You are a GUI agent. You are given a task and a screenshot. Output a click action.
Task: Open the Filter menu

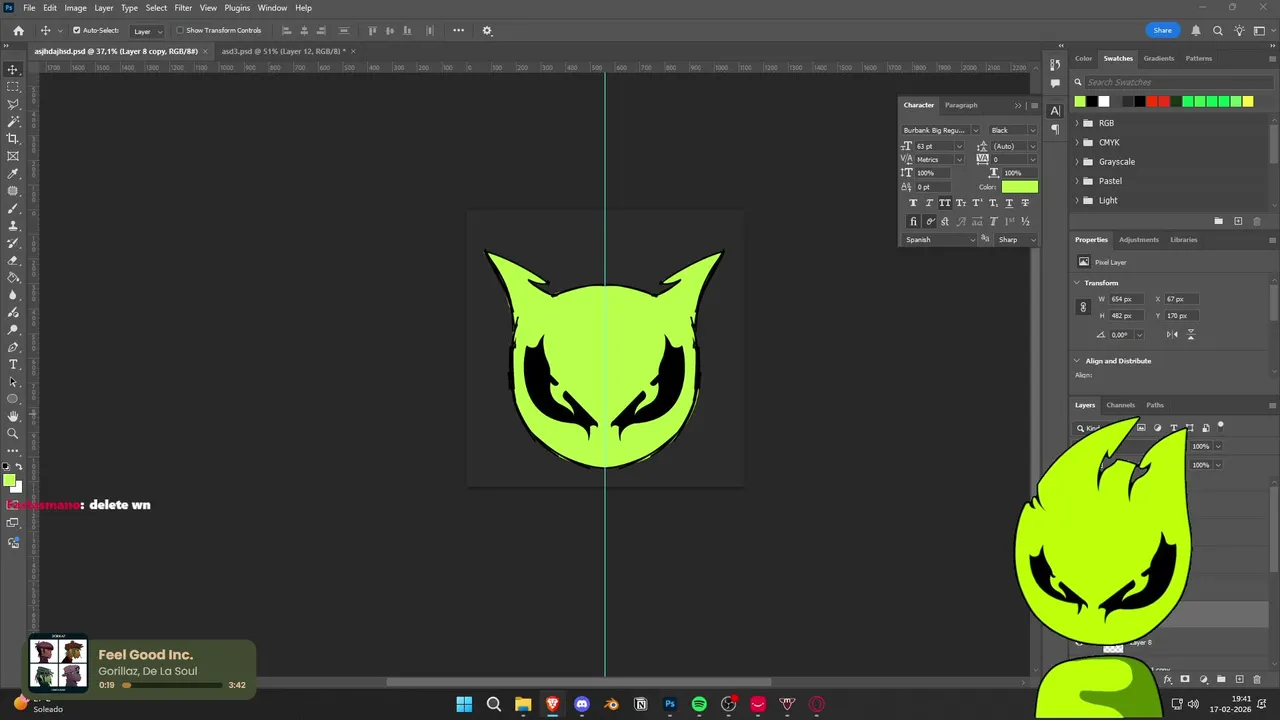coord(183,8)
